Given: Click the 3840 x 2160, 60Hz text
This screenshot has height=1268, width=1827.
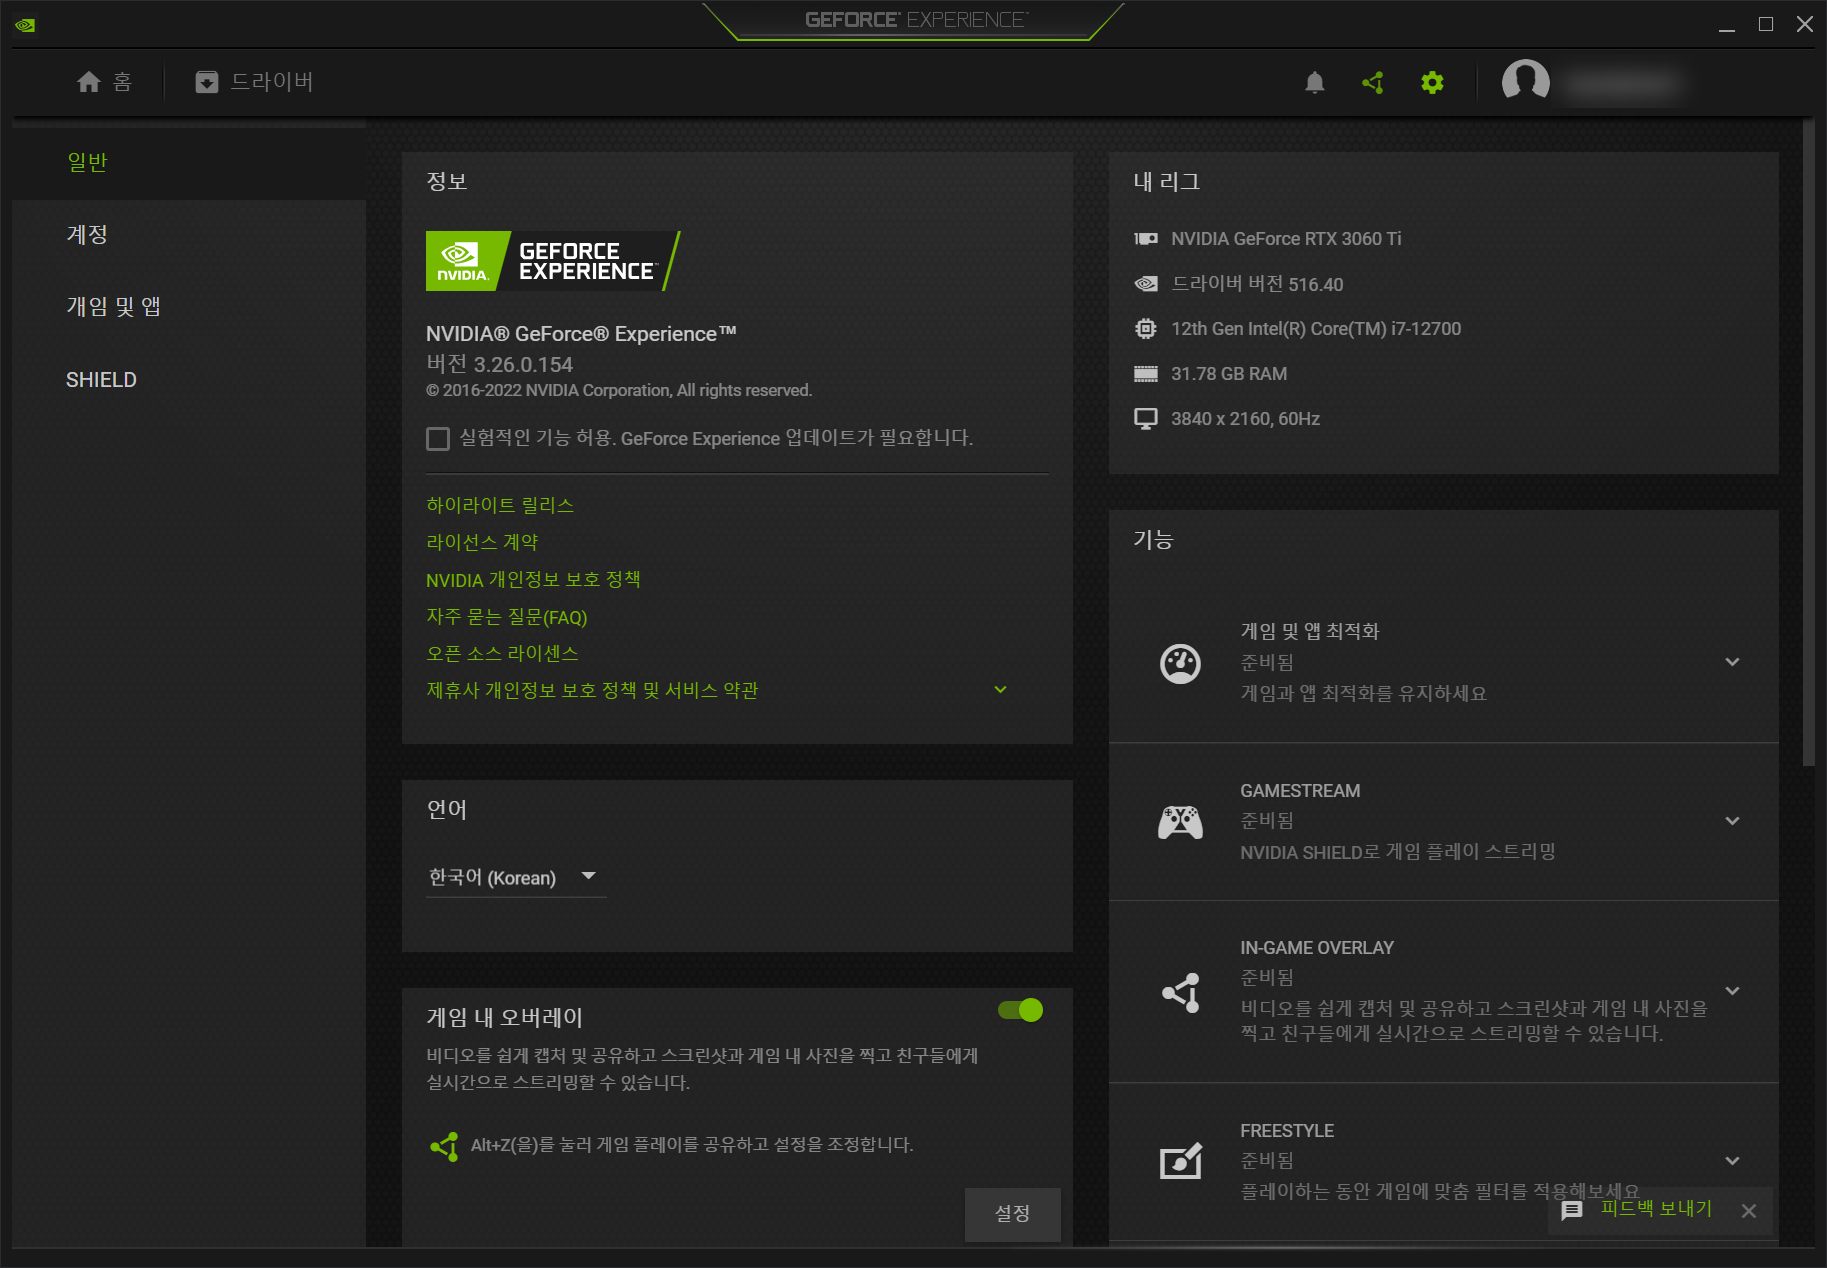Looking at the screenshot, I should pos(1245,419).
